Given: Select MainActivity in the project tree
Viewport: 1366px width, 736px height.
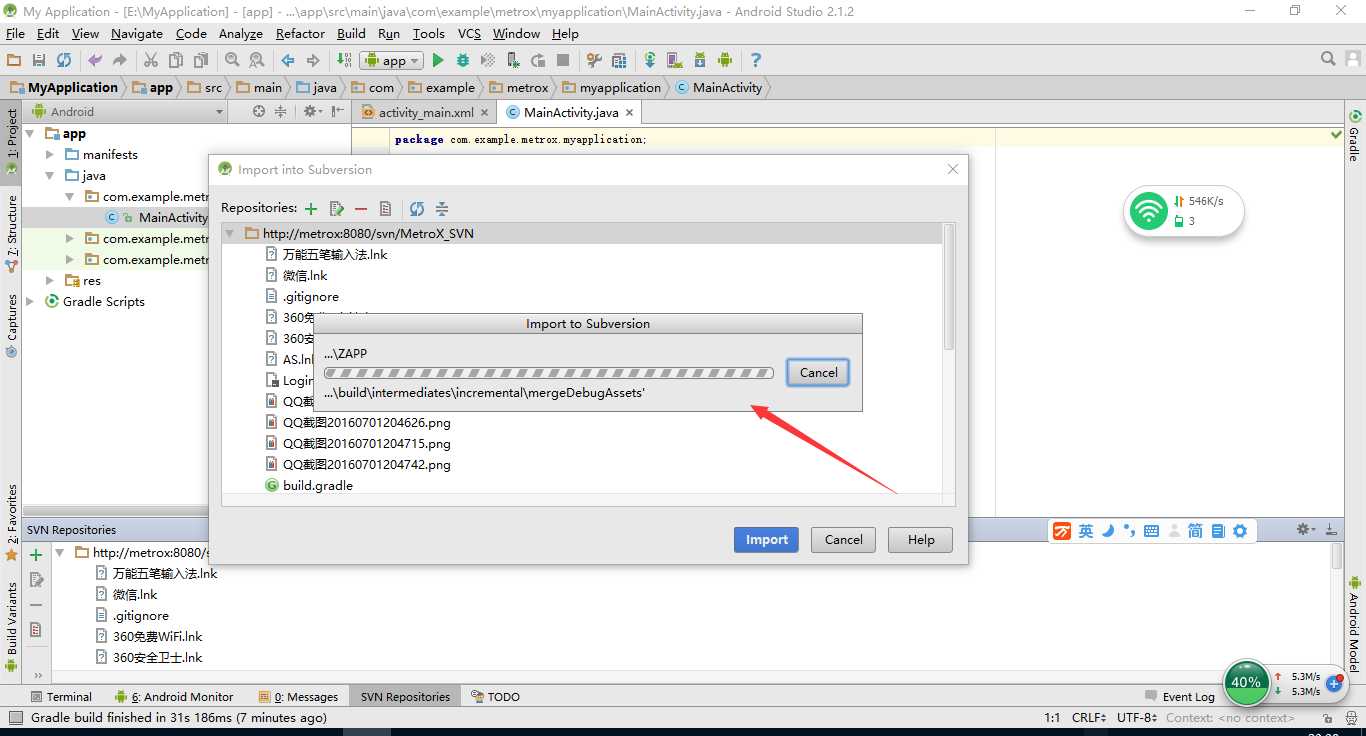Looking at the screenshot, I should [x=173, y=217].
